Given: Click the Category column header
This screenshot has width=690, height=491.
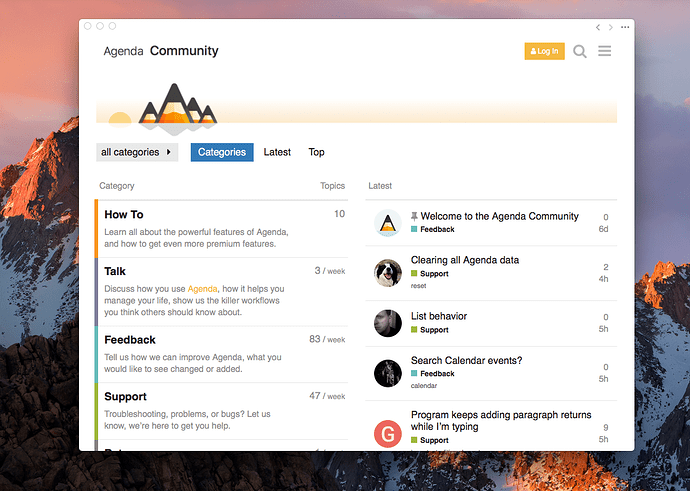Looking at the screenshot, I should click(x=117, y=186).
